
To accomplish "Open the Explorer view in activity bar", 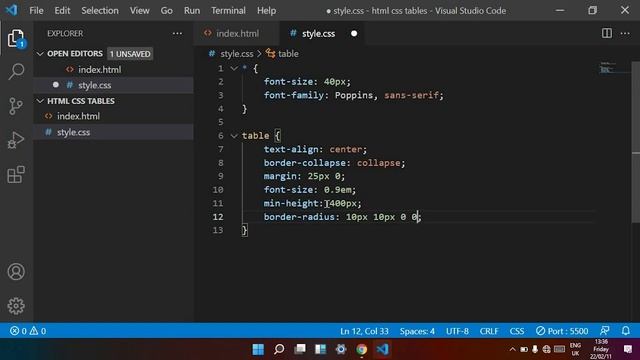I will (x=16, y=38).
